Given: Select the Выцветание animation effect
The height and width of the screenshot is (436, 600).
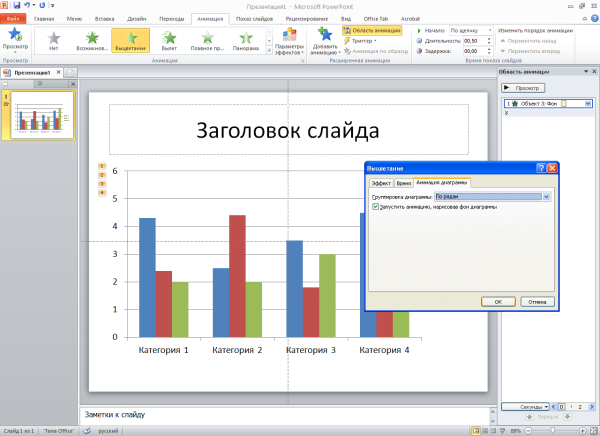Looking at the screenshot, I should 130,41.
